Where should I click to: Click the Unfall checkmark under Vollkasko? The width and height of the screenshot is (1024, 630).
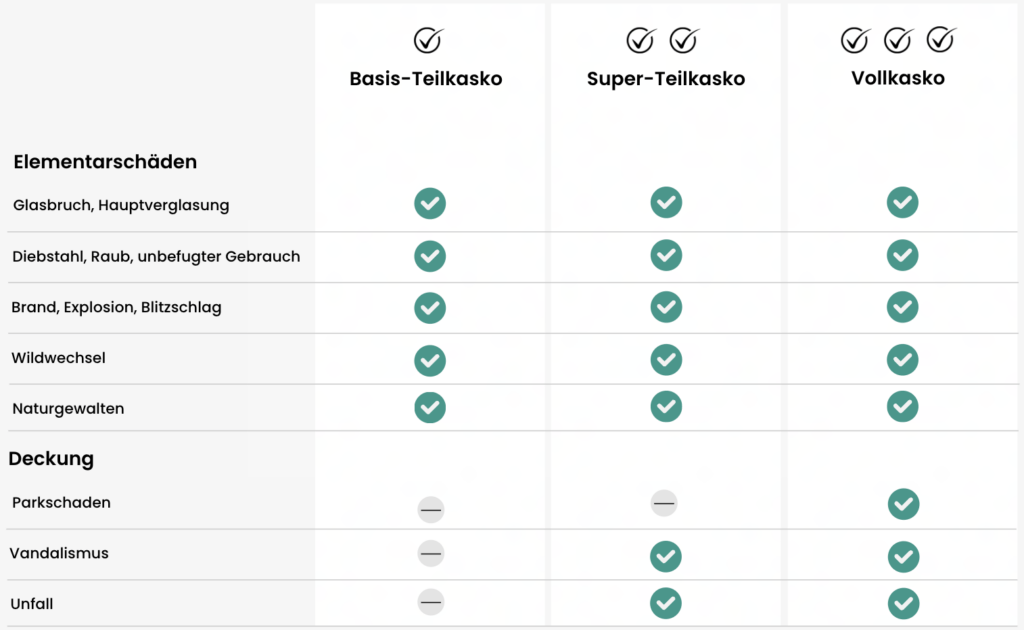point(904,604)
